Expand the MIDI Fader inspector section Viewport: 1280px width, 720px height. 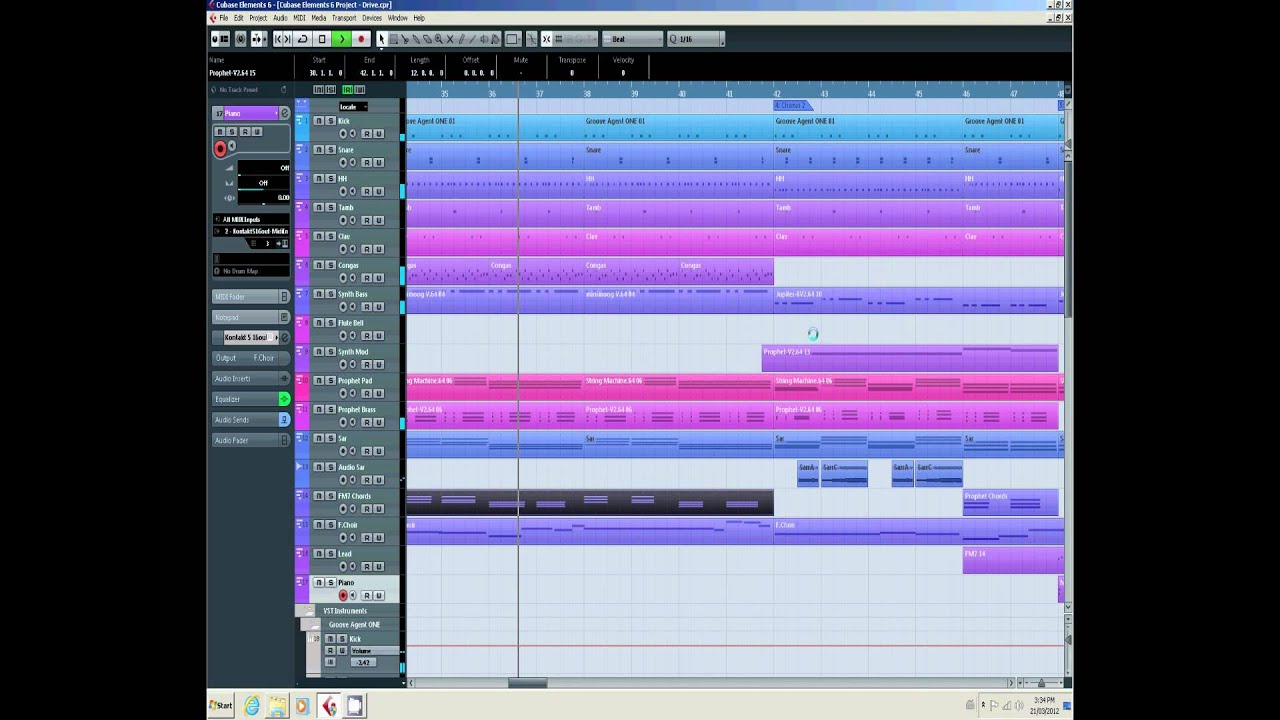251,297
